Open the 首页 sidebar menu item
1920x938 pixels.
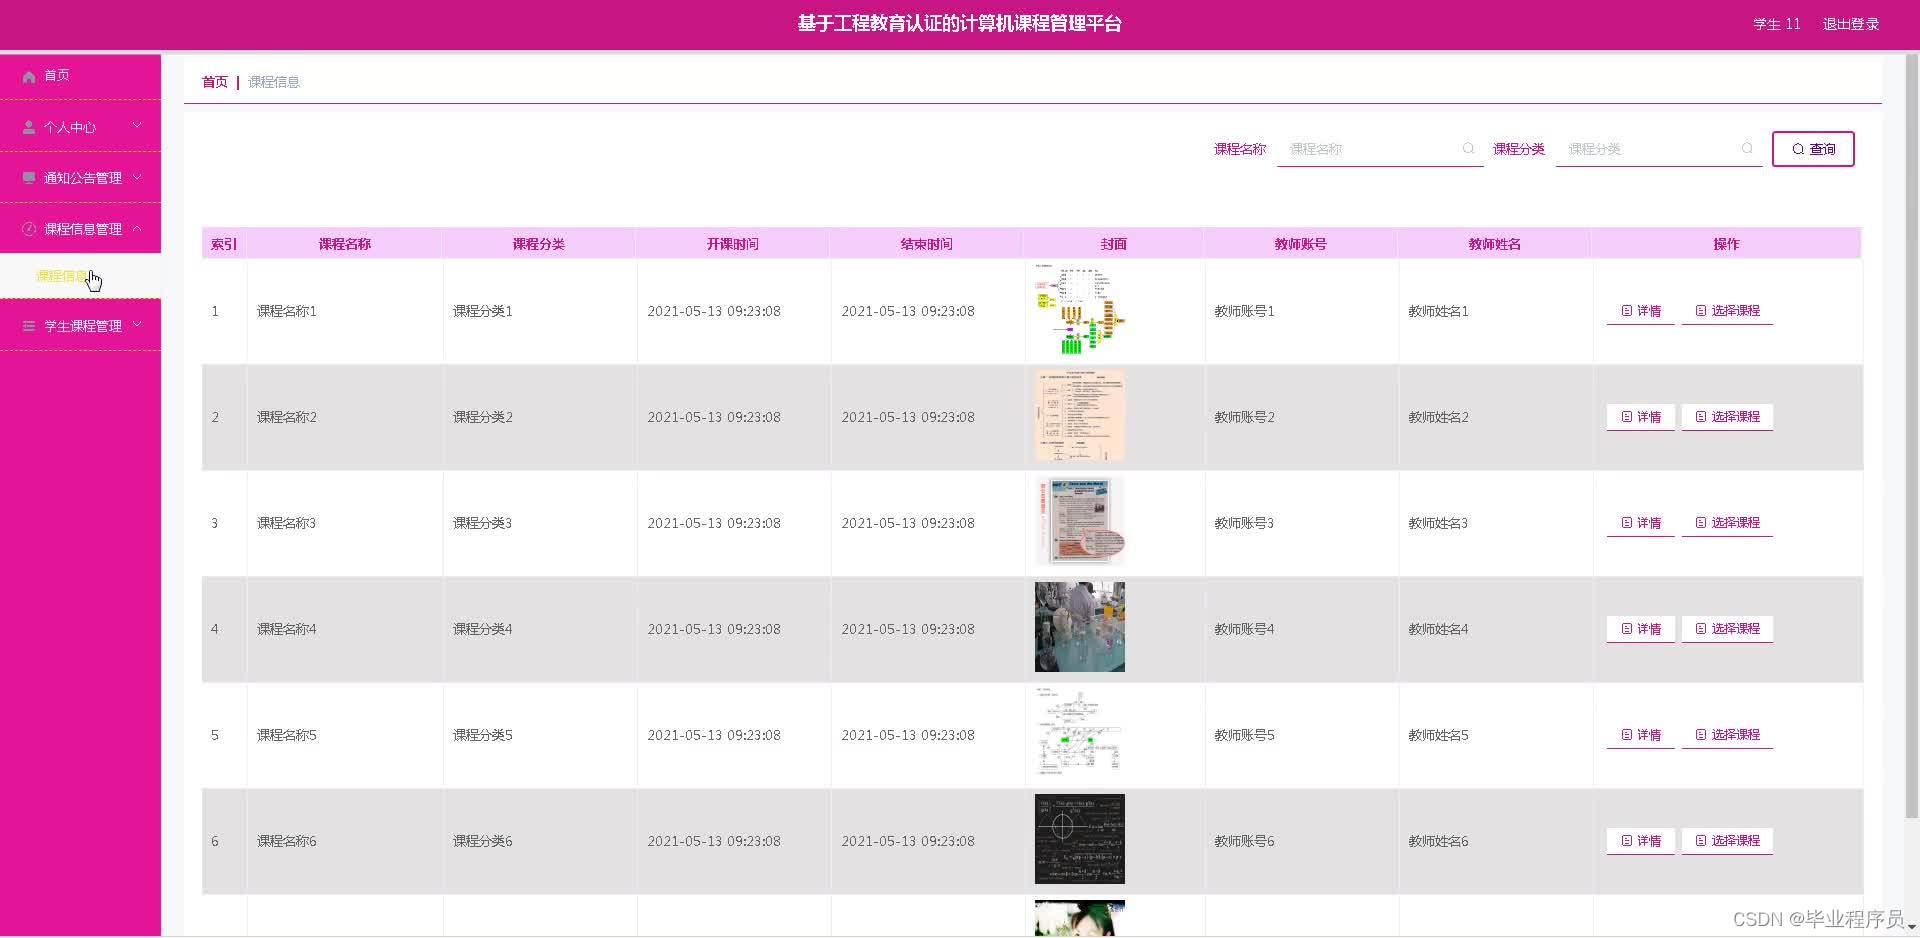tap(80, 76)
